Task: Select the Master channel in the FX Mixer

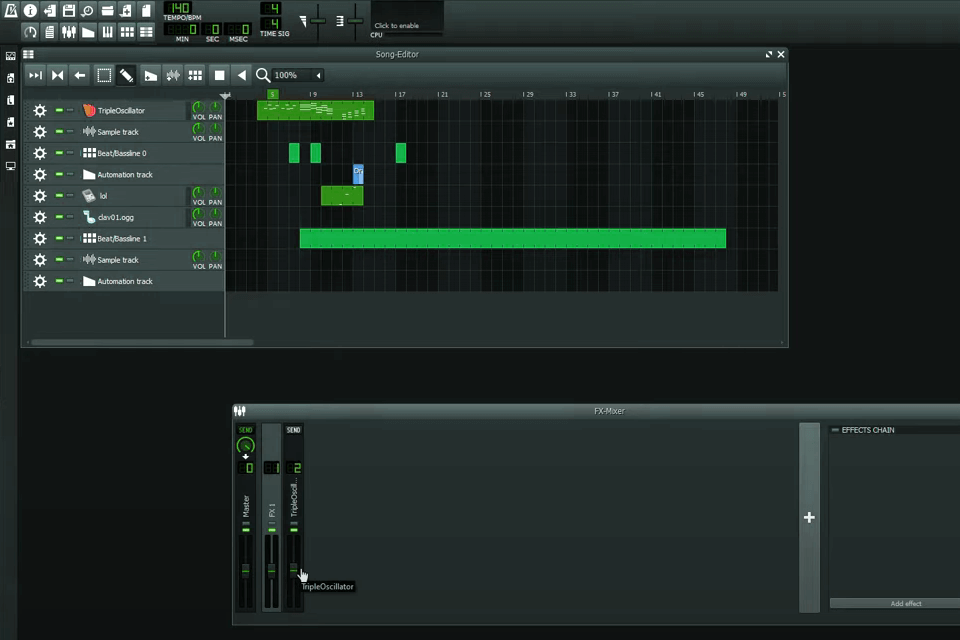Action: 244,500
